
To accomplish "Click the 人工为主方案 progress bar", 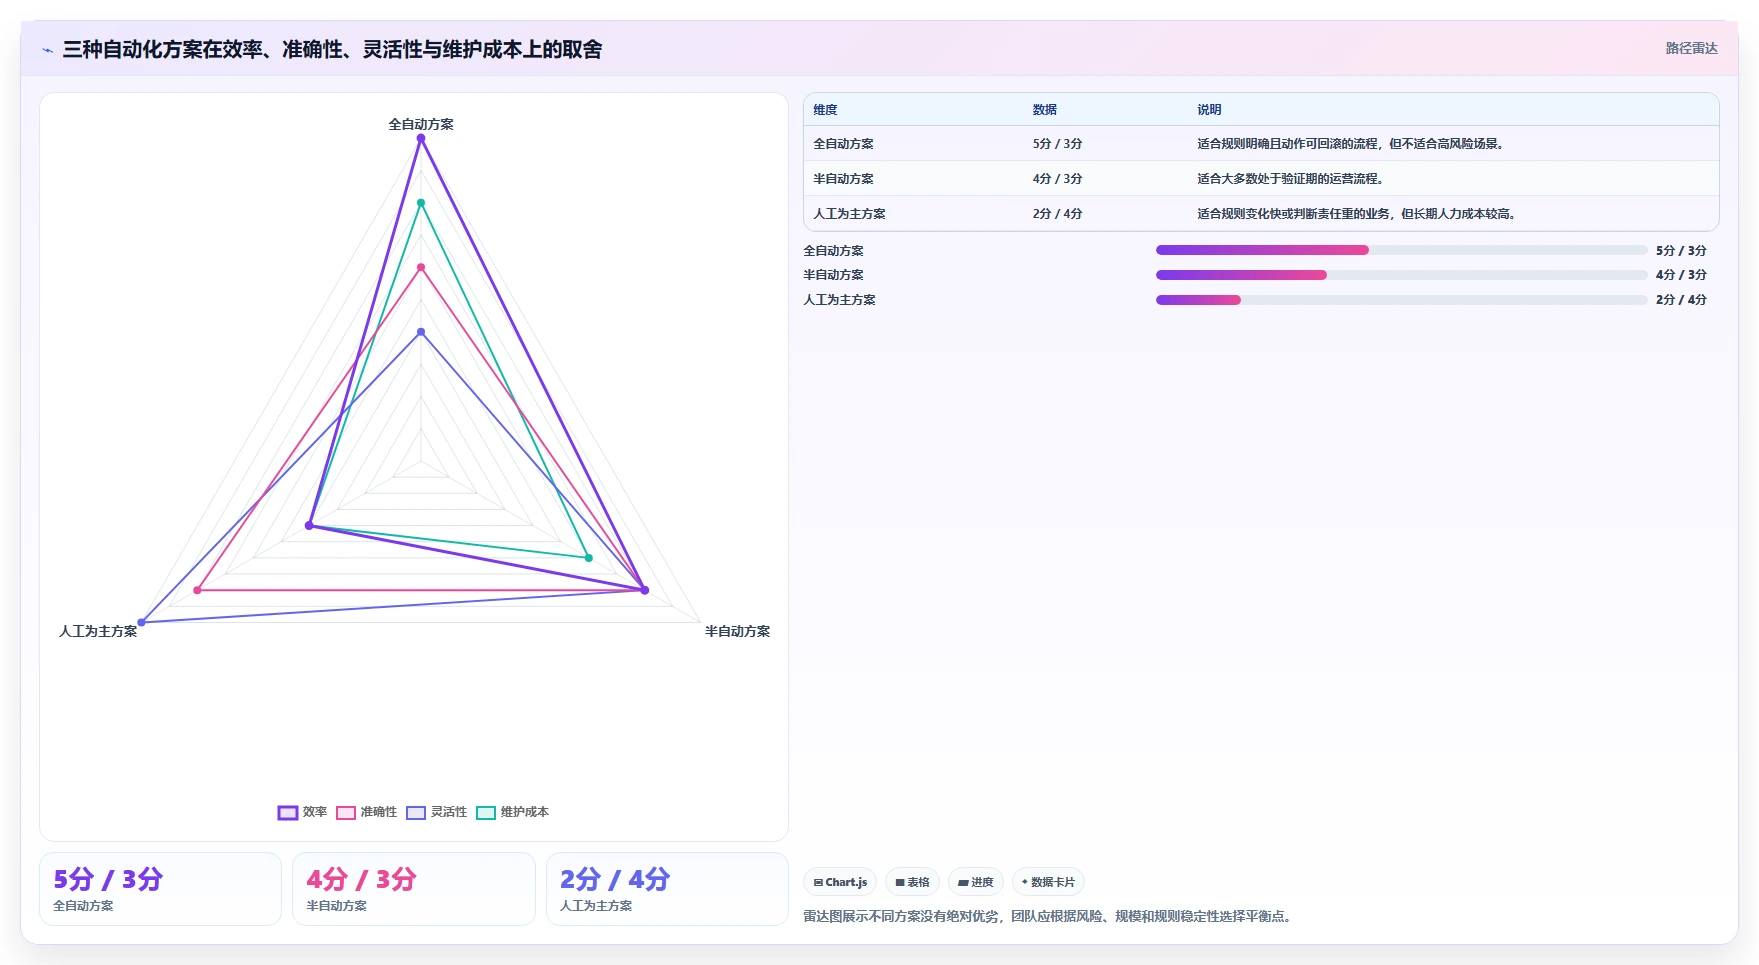I will tap(1401, 300).
